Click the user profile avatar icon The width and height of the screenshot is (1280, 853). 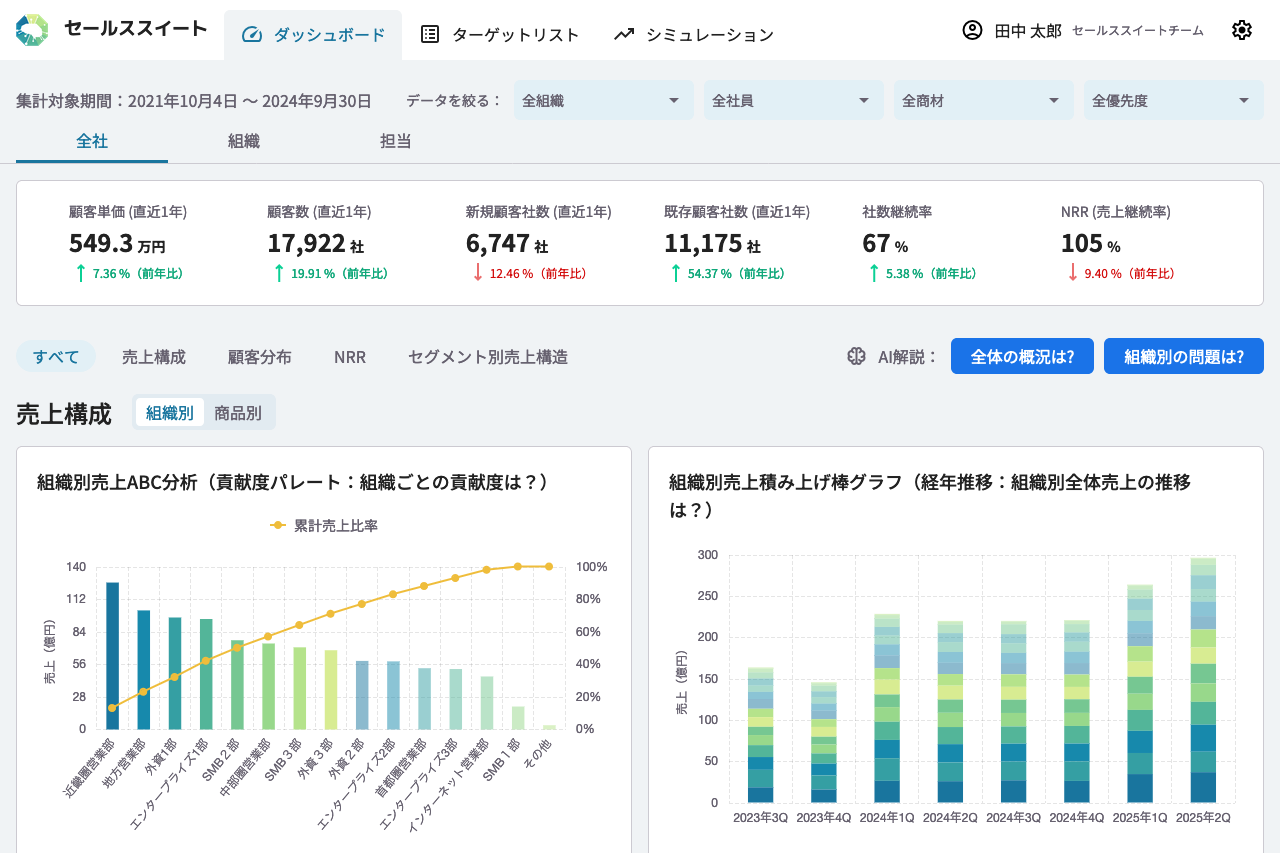click(972, 30)
